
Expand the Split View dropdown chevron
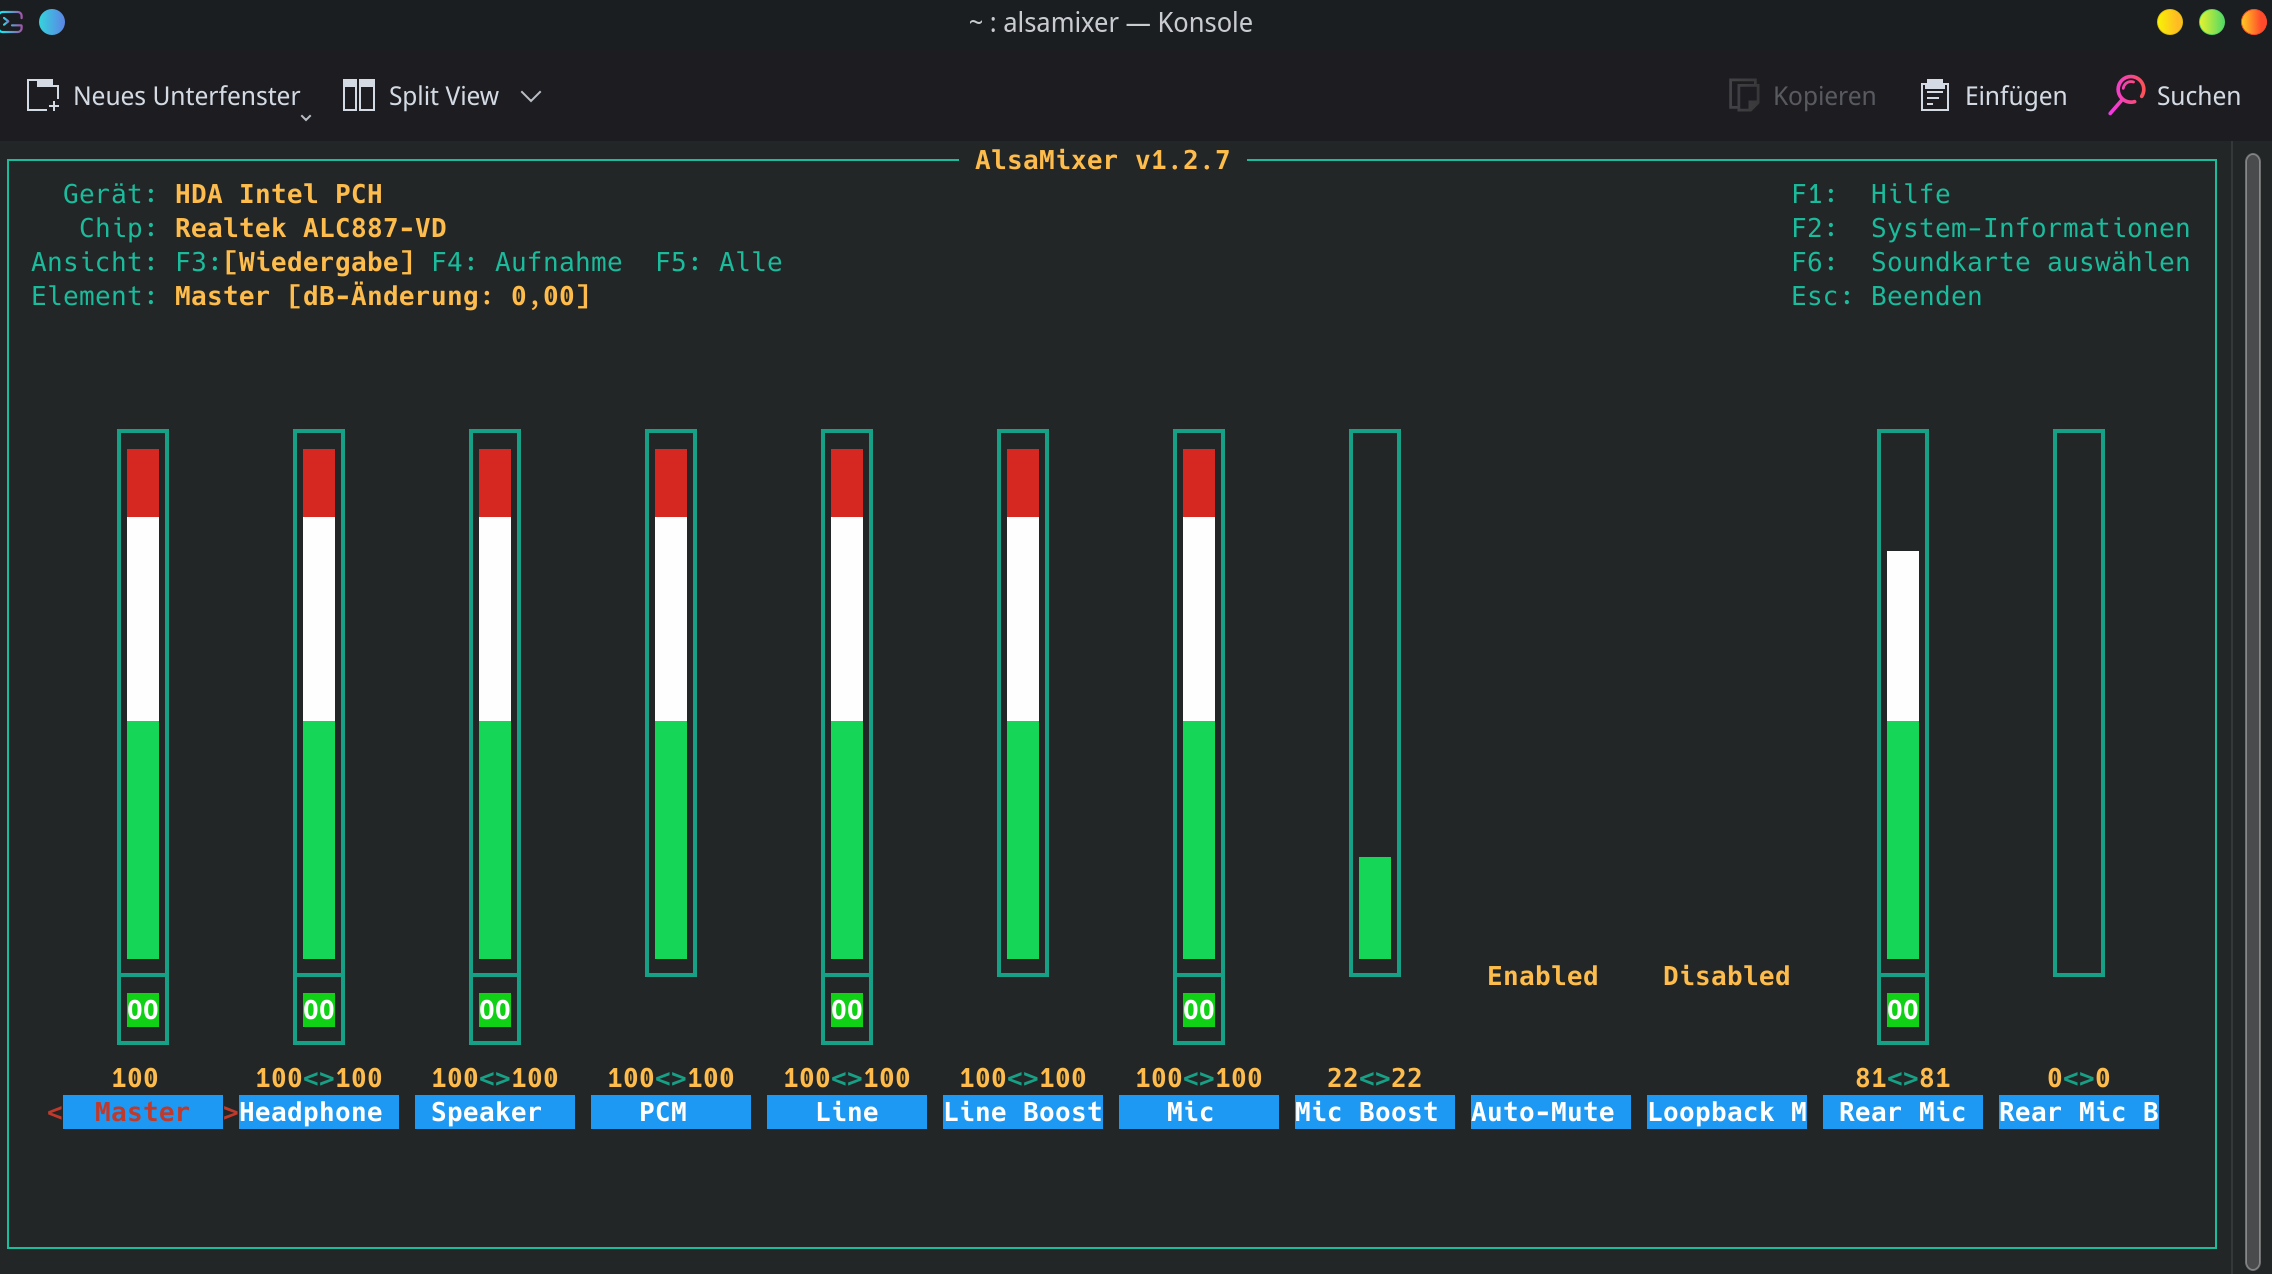pos(531,96)
